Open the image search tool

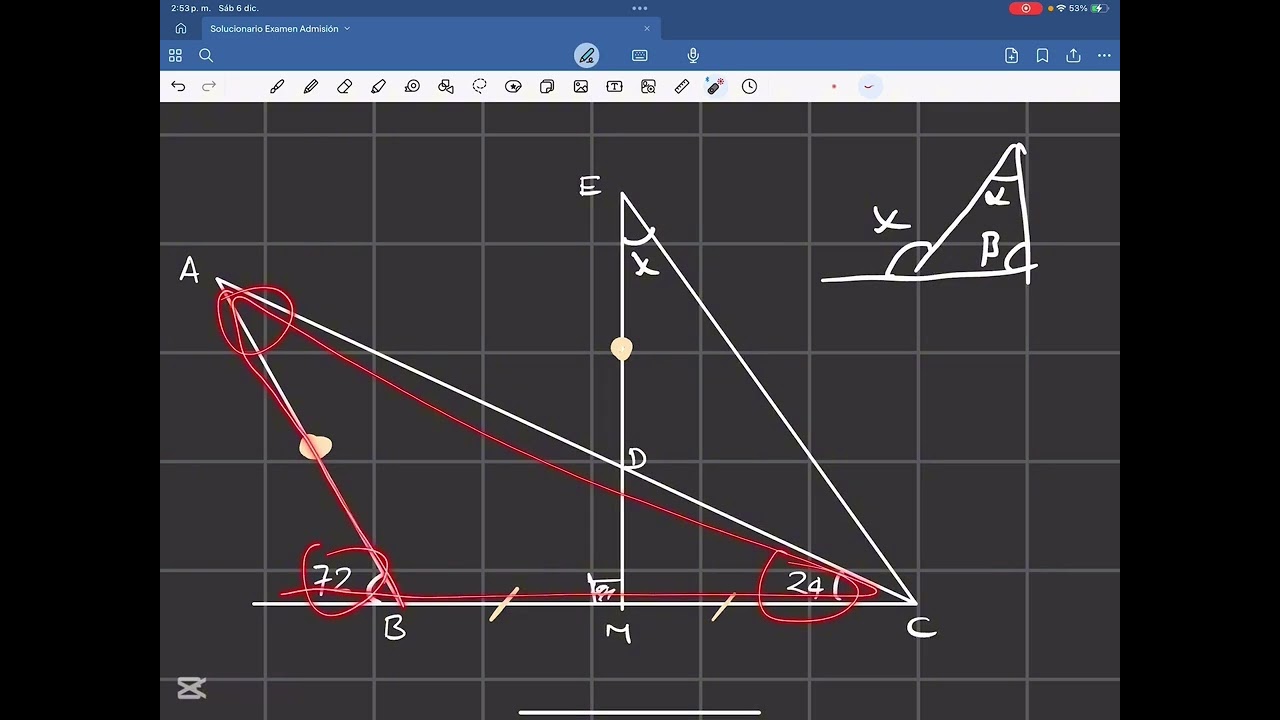point(648,87)
